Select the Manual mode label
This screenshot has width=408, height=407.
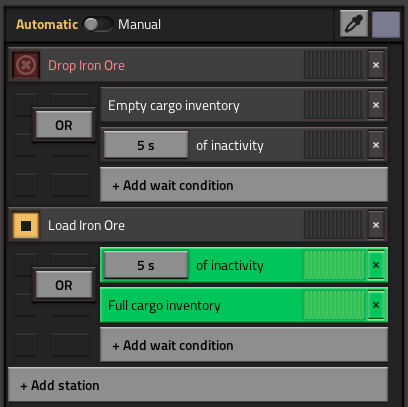tap(139, 24)
